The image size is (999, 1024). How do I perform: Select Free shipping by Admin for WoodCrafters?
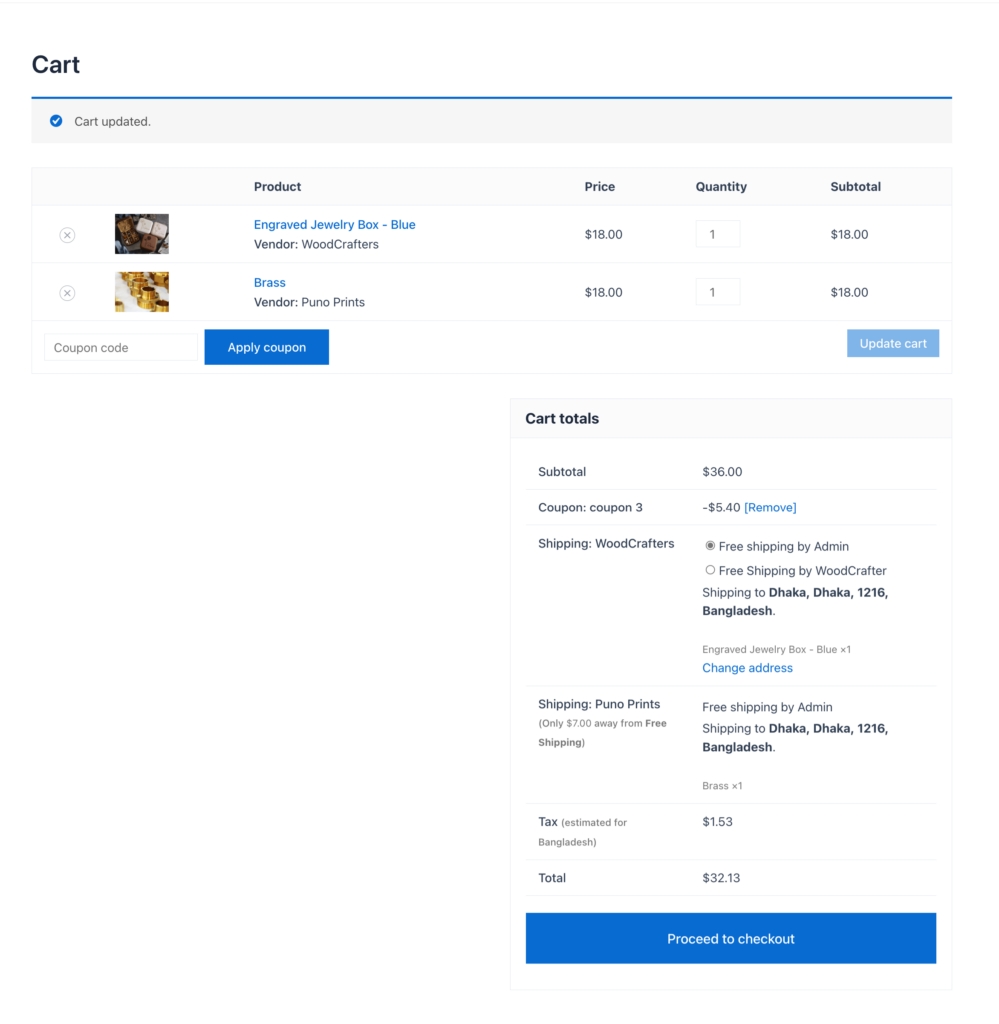[710, 546]
